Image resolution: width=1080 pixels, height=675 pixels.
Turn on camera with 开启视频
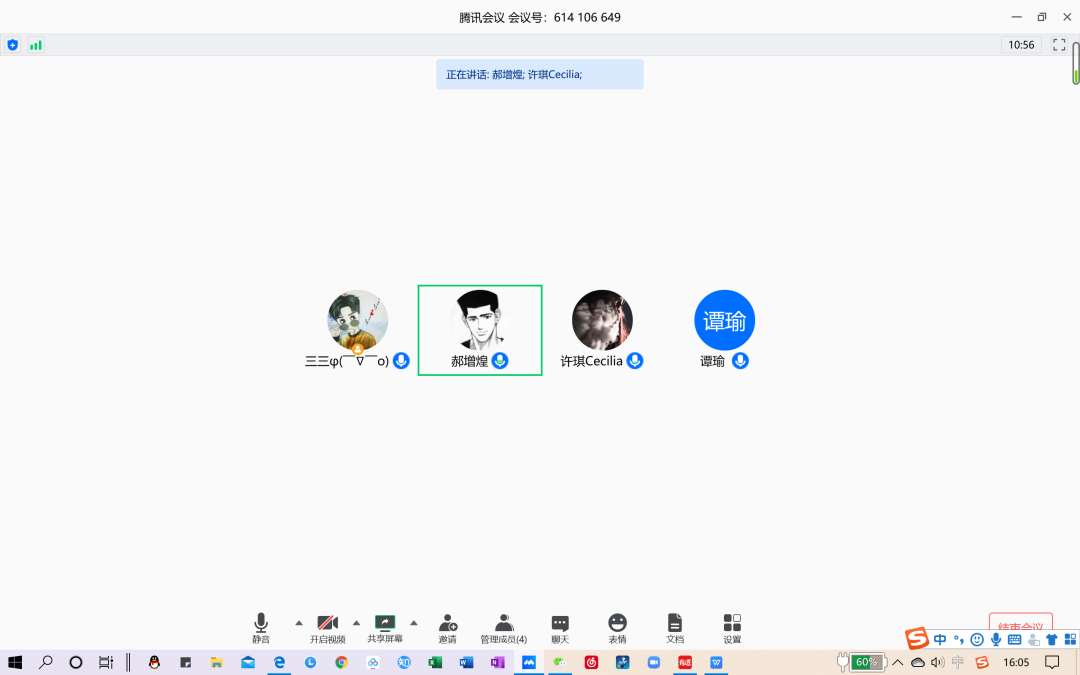tap(327, 627)
